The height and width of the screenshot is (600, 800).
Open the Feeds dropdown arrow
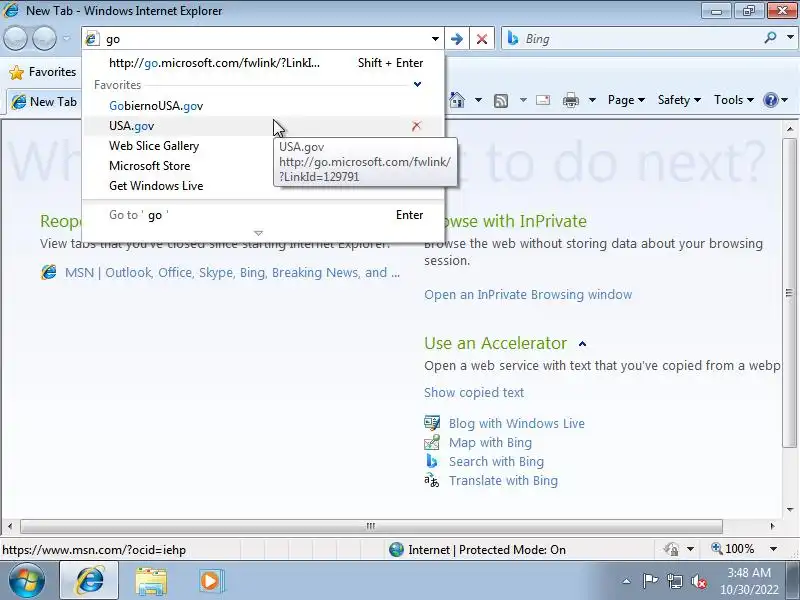coord(523,100)
